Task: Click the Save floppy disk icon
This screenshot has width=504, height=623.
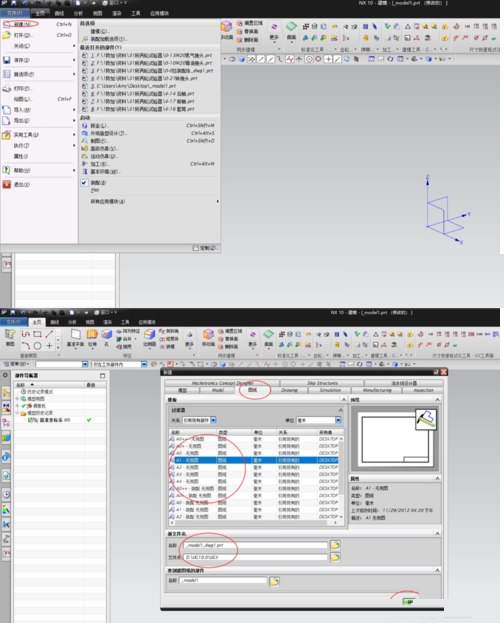Action: [6, 60]
